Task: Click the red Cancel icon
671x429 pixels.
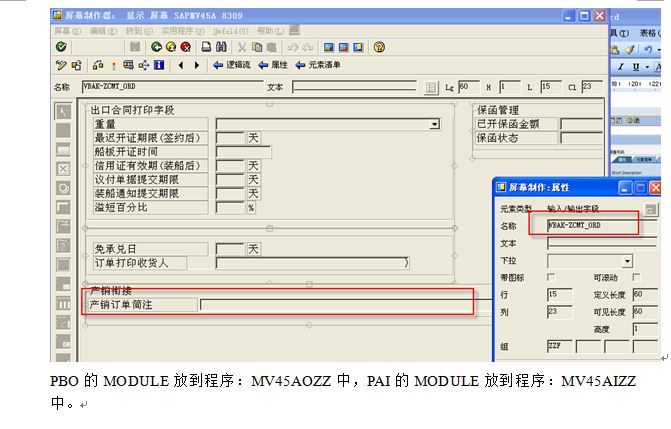Action: [x=186, y=47]
